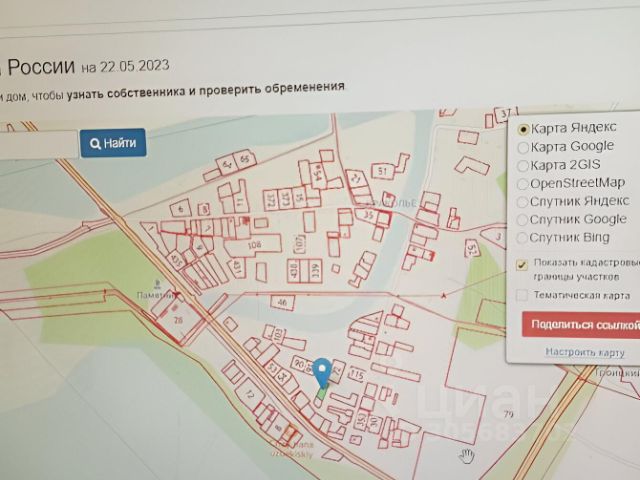Toggle the Показать кадастровые границы участков checkbox
Viewport: 640px width, 480px height.
coord(522,264)
